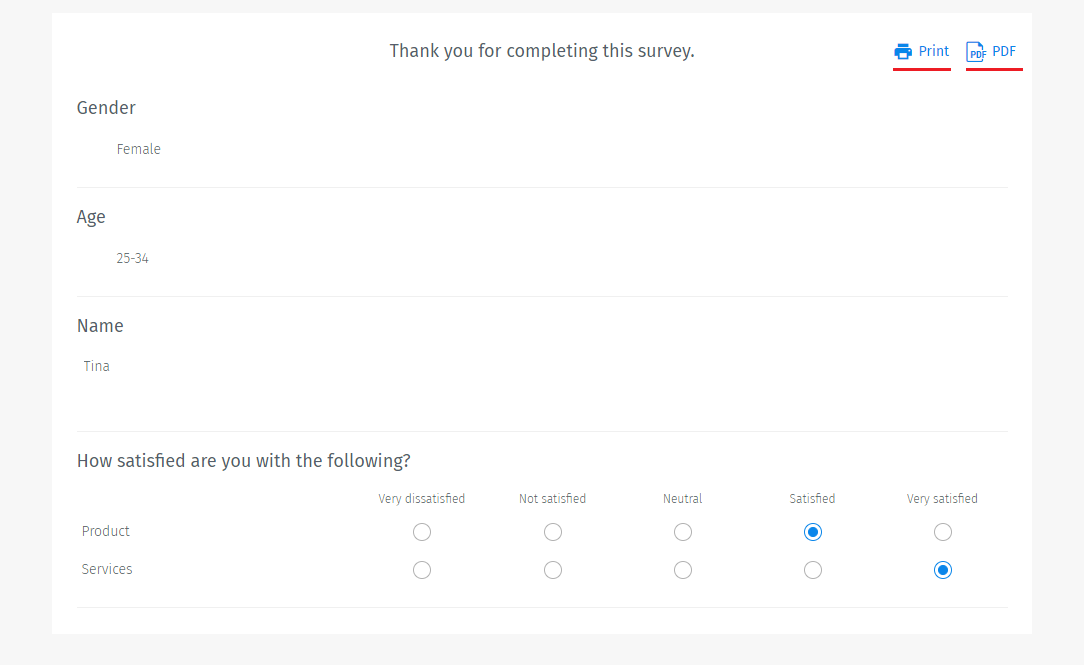Export survey using the PDF icon
This screenshot has height=665, width=1084.
point(976,51)
